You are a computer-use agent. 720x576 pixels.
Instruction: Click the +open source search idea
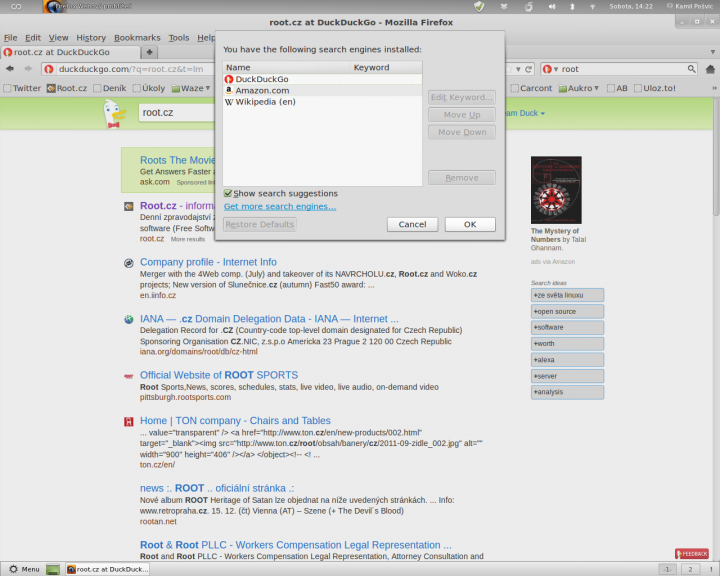click(567, 311)
